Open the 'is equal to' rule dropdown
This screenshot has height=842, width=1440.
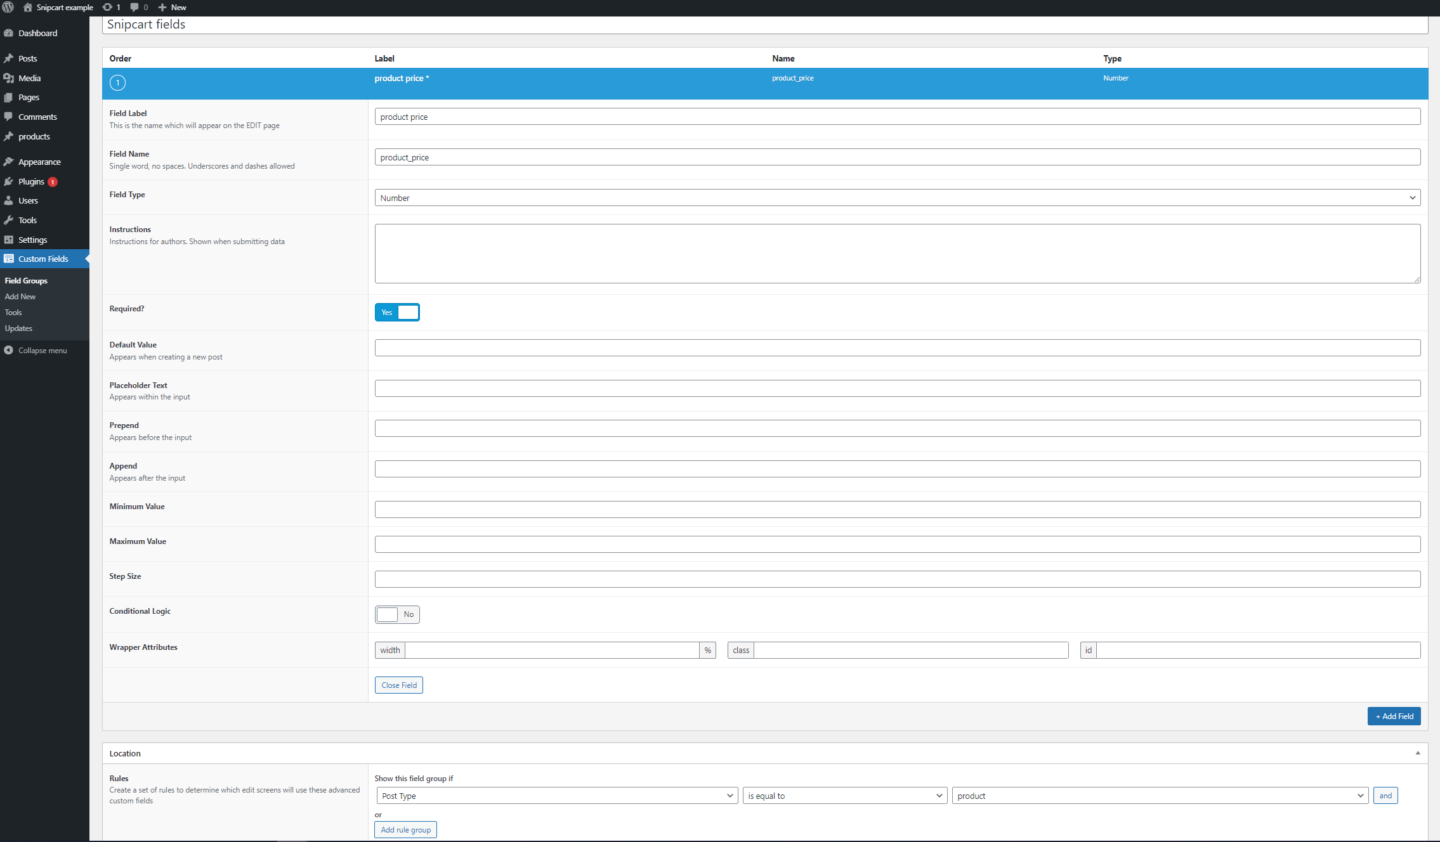pos(844,795)
